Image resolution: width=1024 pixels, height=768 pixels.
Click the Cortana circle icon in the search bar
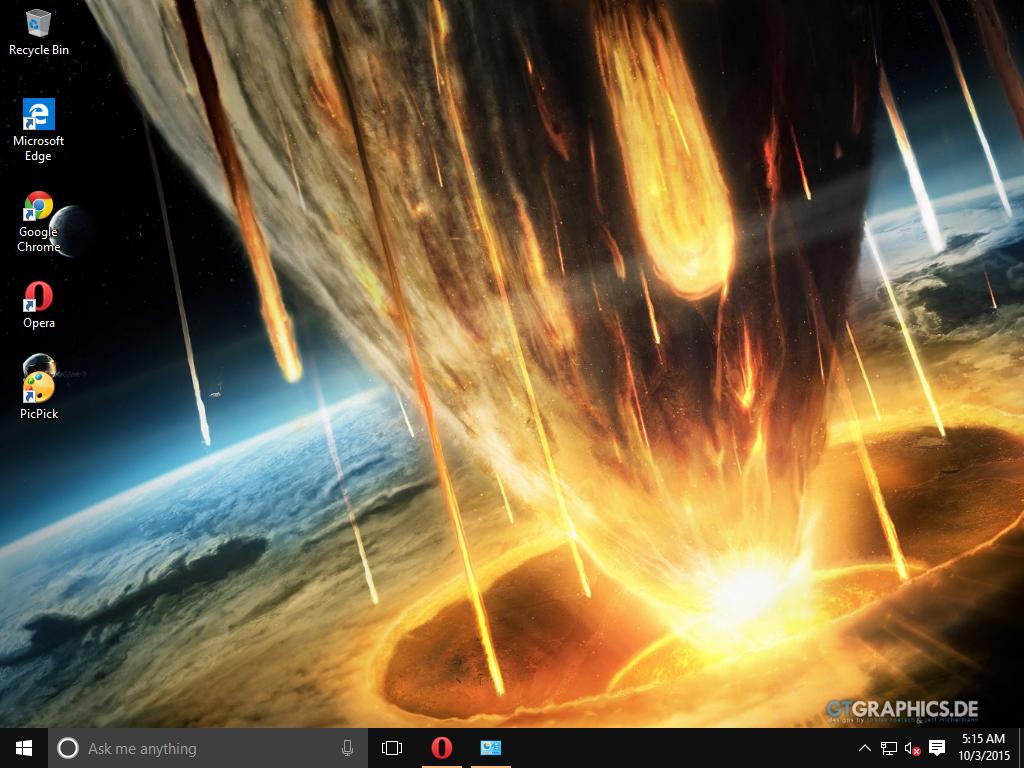[68, 747]
